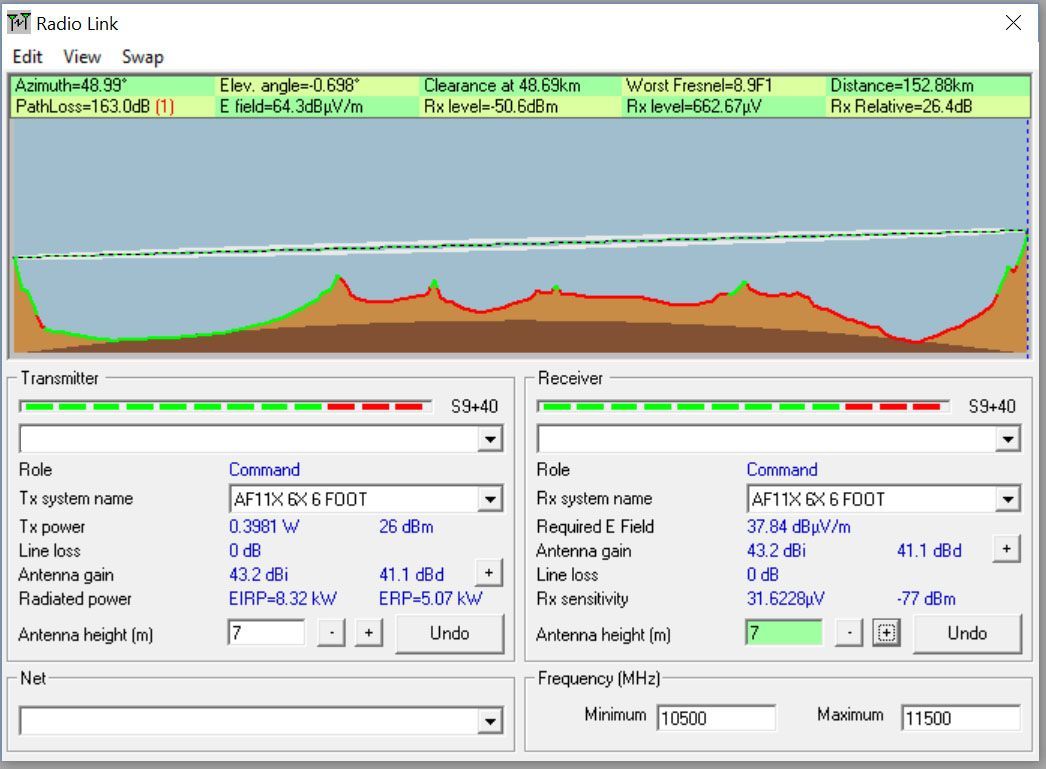Image resolution: width=1046 pixels, height=769 pixels.
Task: Expand the transmitter unit name dropdown
Action: [x=490, y=440]
